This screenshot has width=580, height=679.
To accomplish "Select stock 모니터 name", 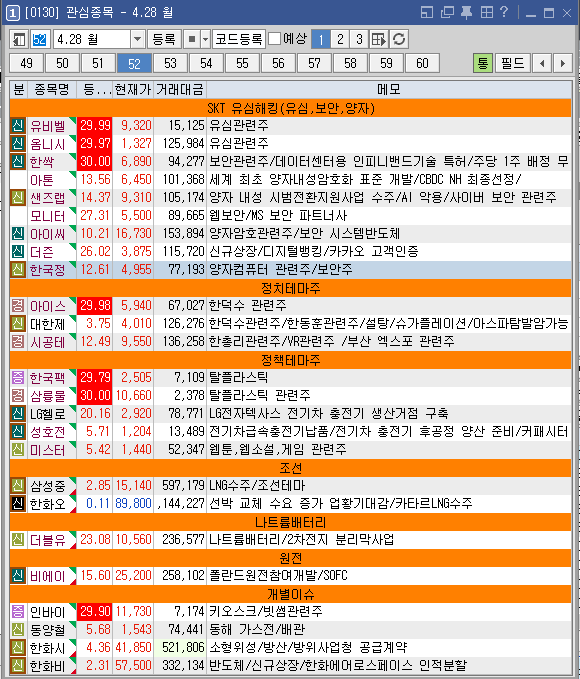I will point(48,216).
